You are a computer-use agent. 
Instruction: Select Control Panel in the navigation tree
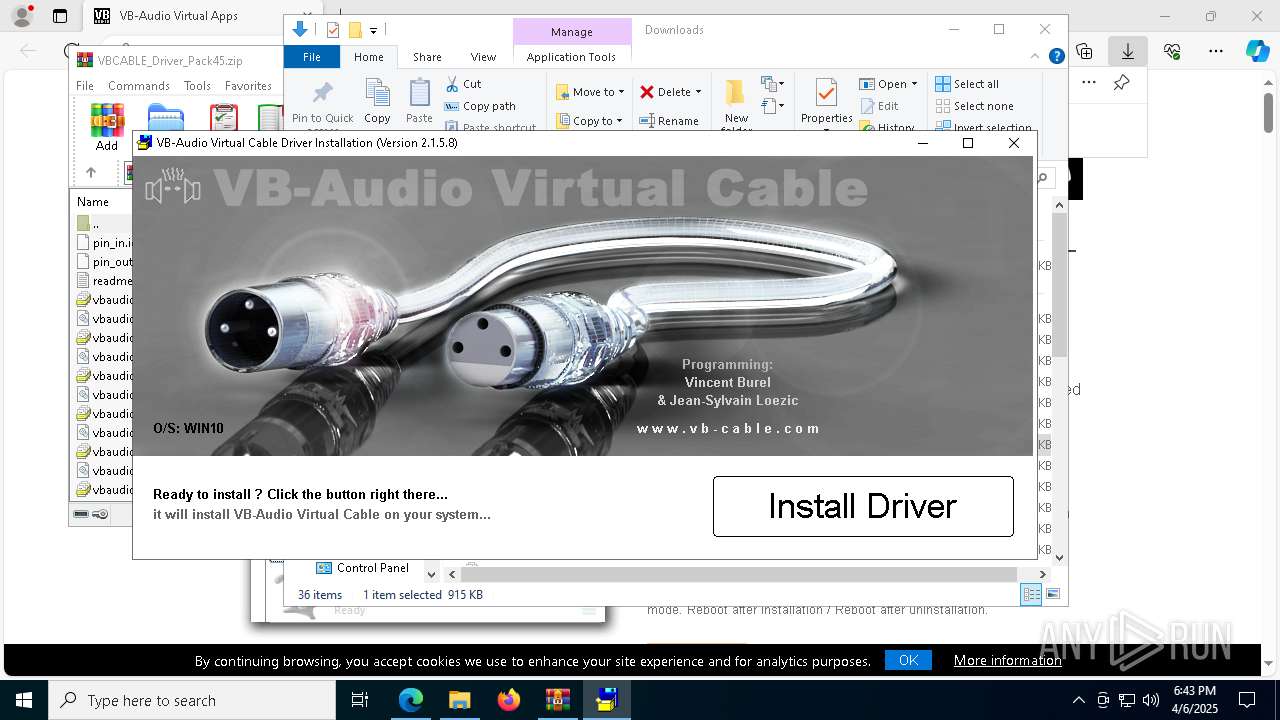point(362,568)
